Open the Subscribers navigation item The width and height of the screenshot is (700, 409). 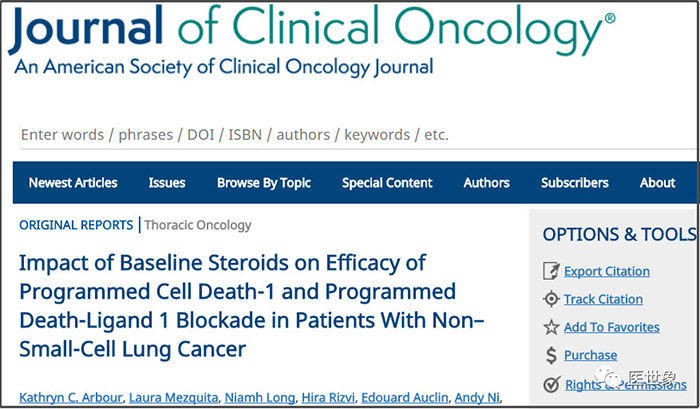(575, 183)
